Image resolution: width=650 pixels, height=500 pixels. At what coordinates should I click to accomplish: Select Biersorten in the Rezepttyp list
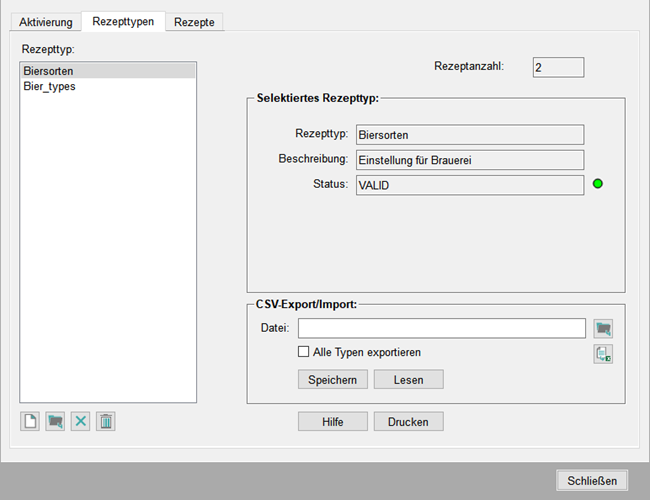click(x=48, y=72)
